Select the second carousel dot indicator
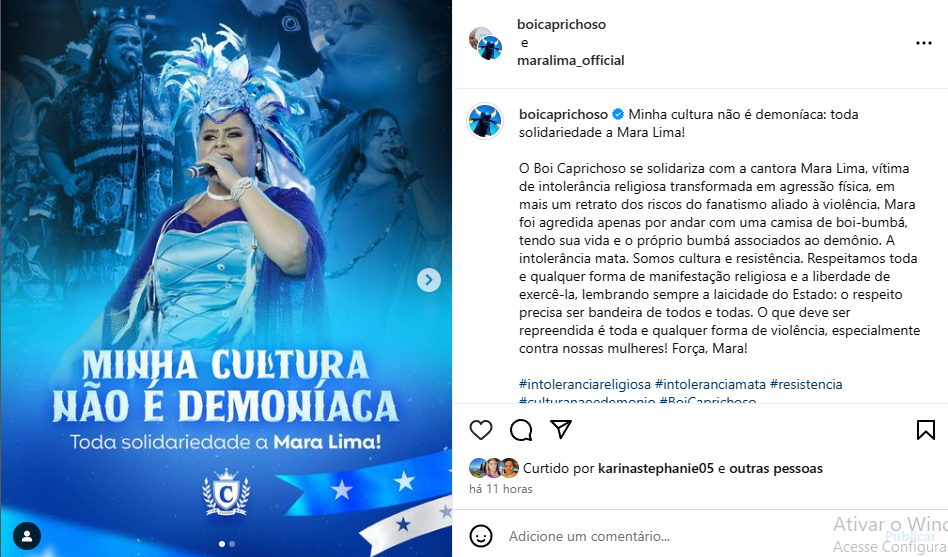Screen dimensions: 948x557 [232, 544]
